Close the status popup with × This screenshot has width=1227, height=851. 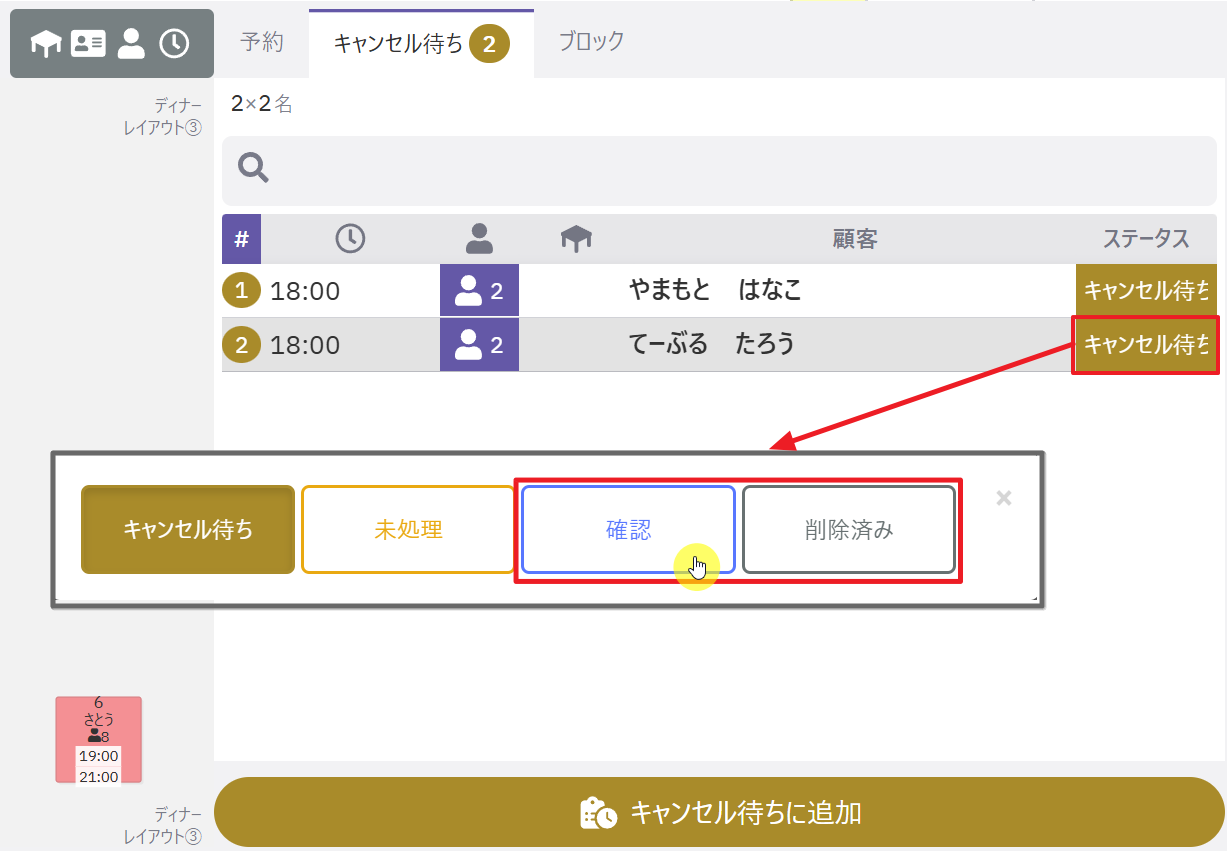coord(1004,498)
